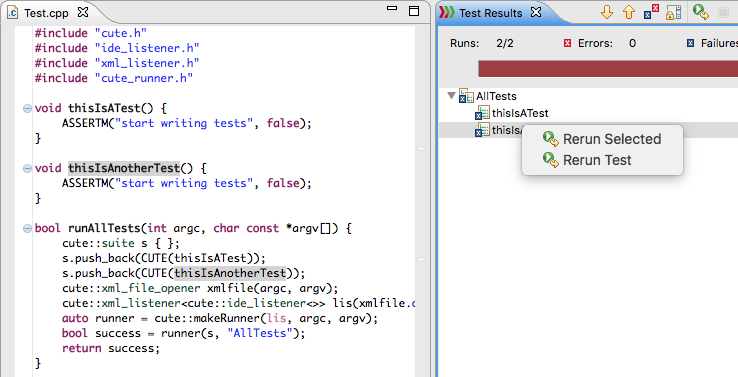The image size is (738, 377).
Task: Fold the thisIsATest function
Action: (27, 109)
